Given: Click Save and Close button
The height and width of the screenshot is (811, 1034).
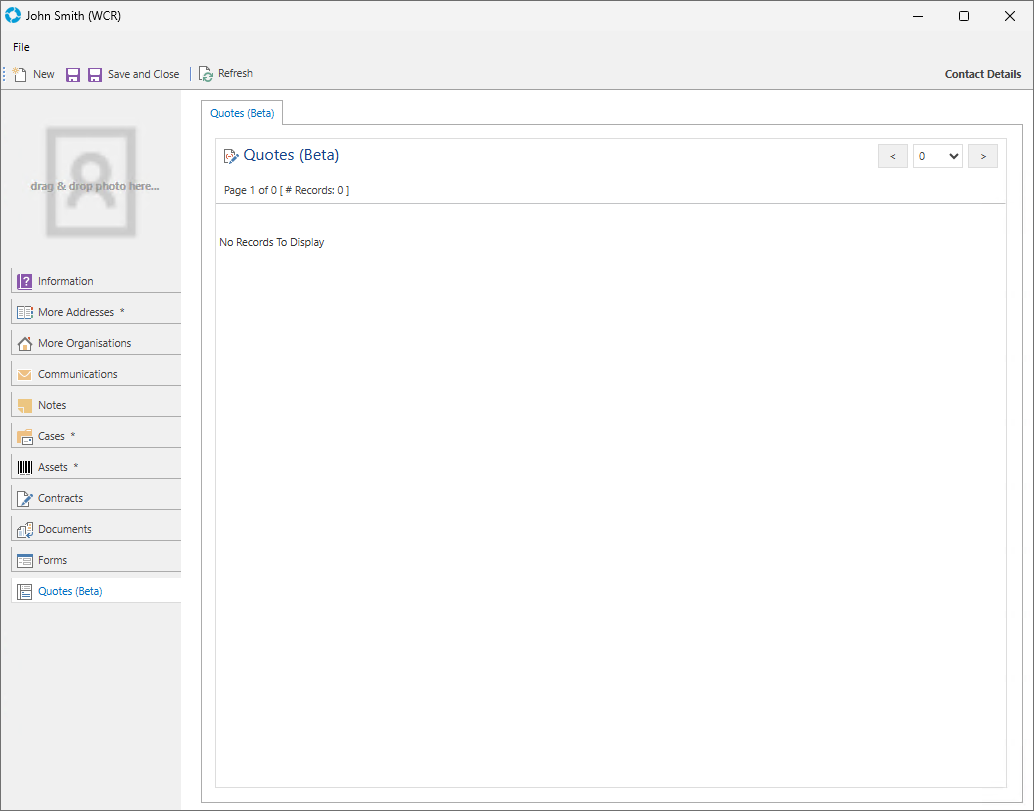Looking at the screenshot, I should 134,74.
